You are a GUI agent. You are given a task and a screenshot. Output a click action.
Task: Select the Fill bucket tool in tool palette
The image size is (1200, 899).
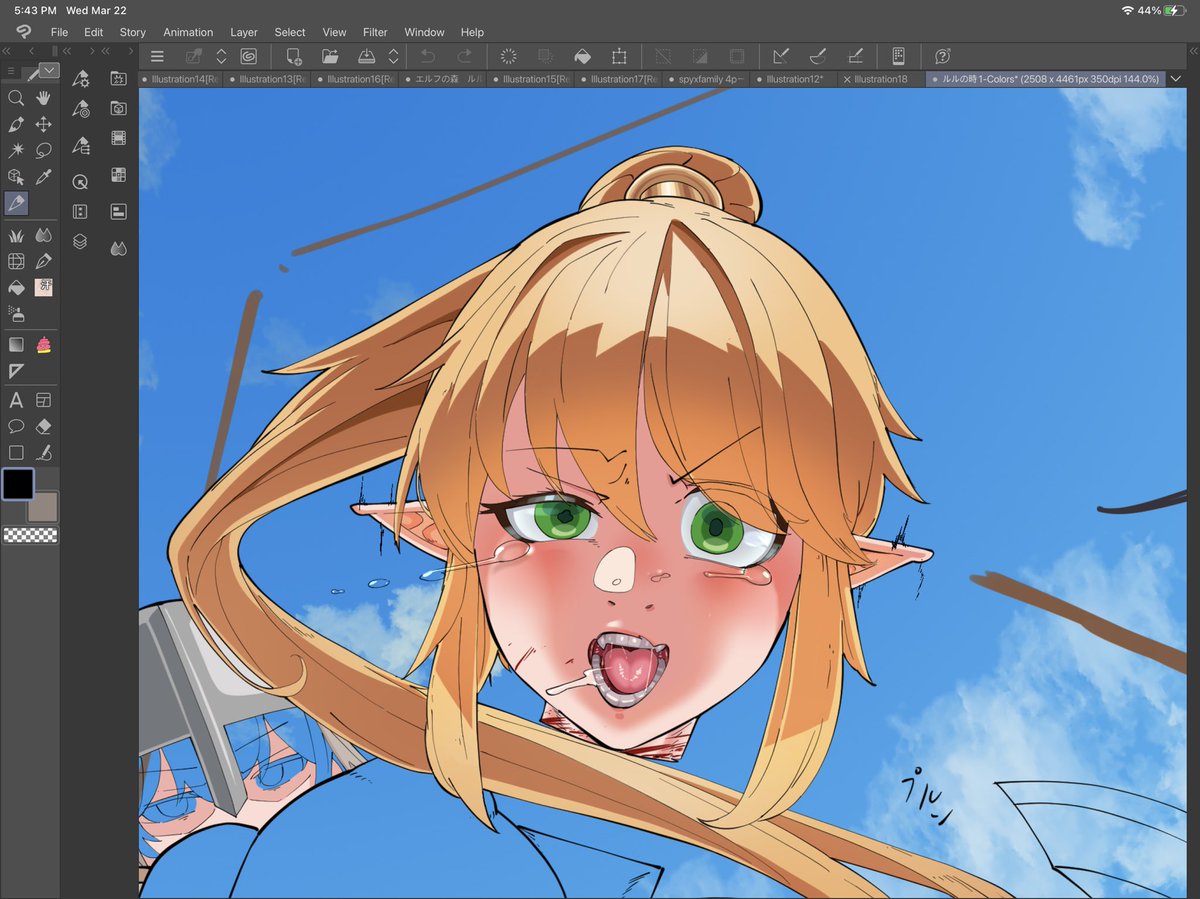16,288
